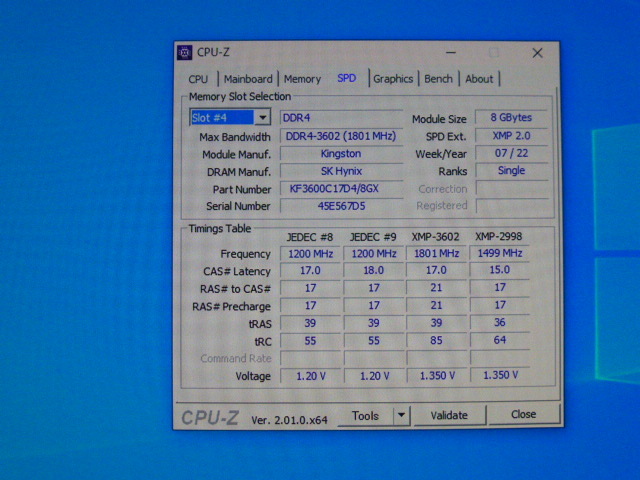This screenshot has height=480, width=640.
Task: Select the SPD tab
Action: (x=347, y=78)
